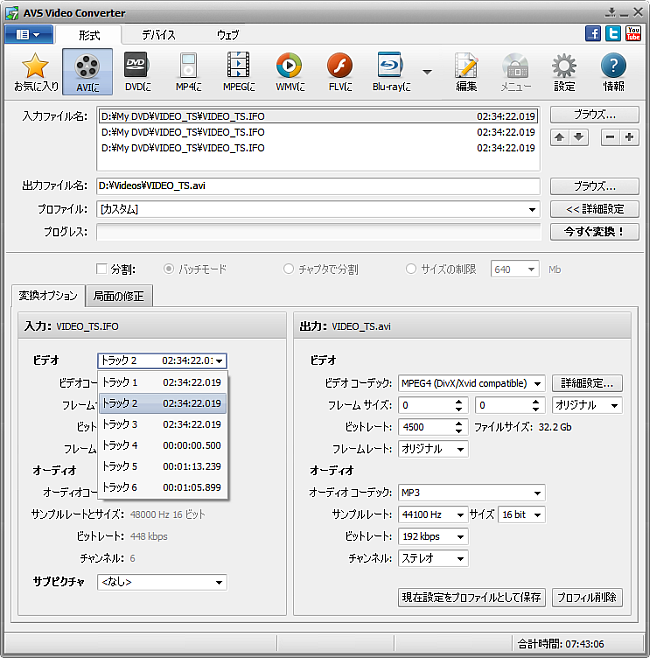Switch to the ウェブ tab
This screenshot has width=650, height=658.
point(228,35)
